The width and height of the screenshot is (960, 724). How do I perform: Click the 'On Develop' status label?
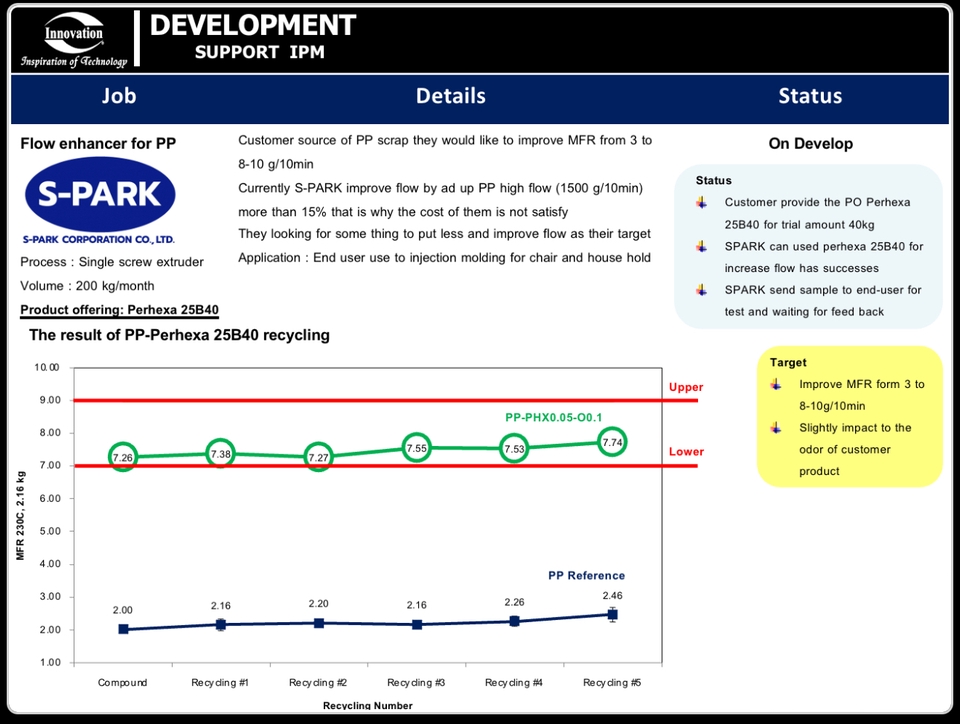(810, 143)
